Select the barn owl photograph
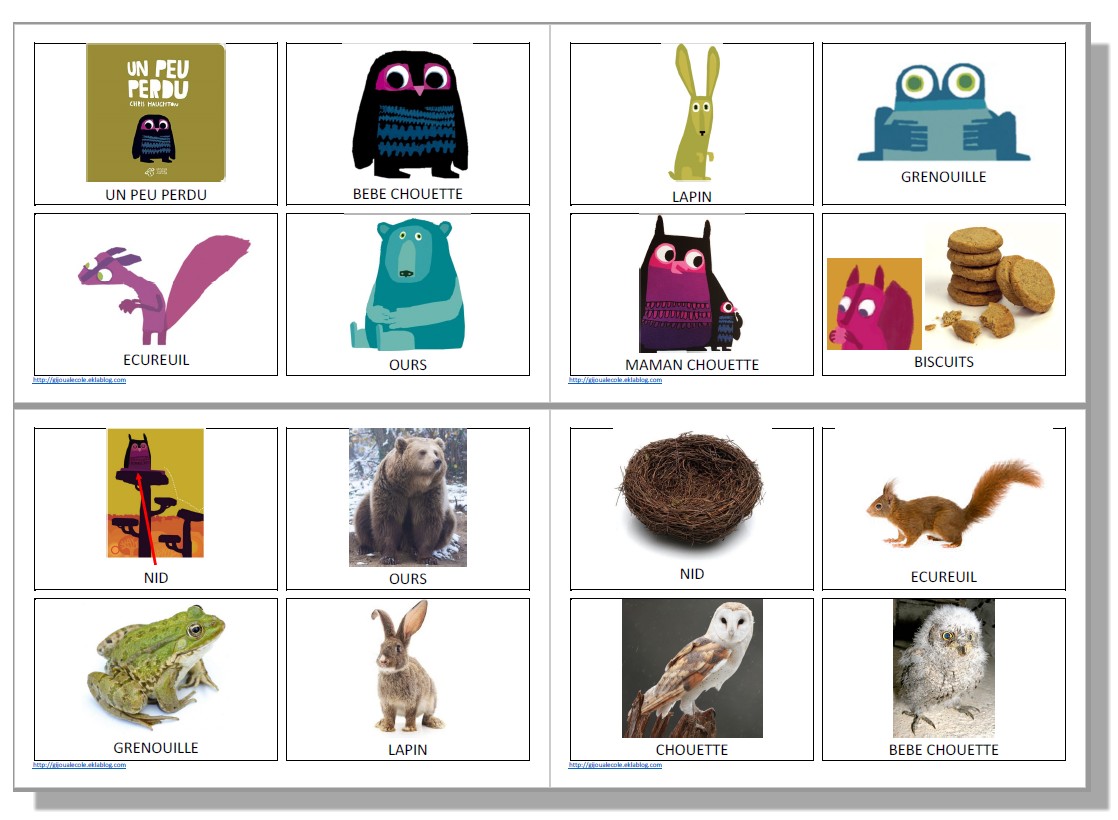Image resolution: width=1118 pixels, height=820 pixels. tap(692, 668)
